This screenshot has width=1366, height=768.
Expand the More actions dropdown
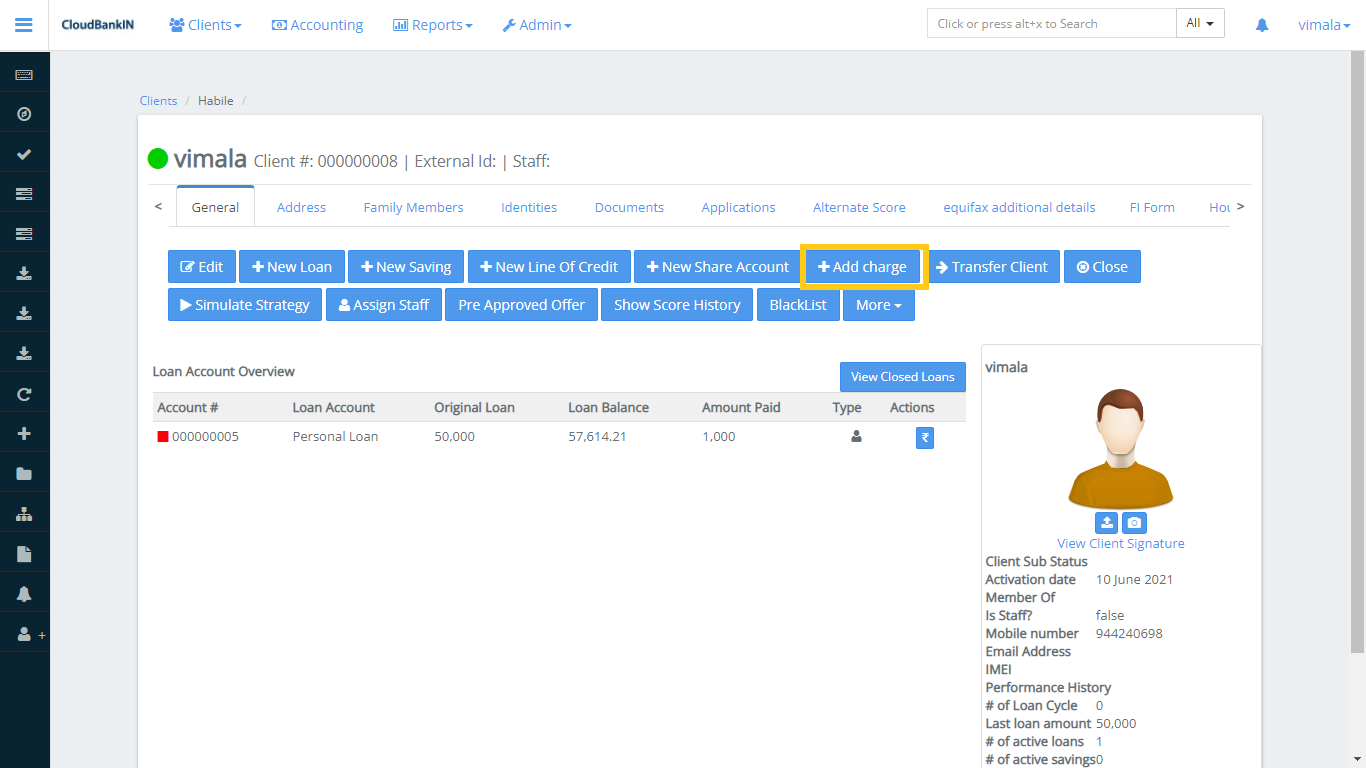(x=879, y=305)
